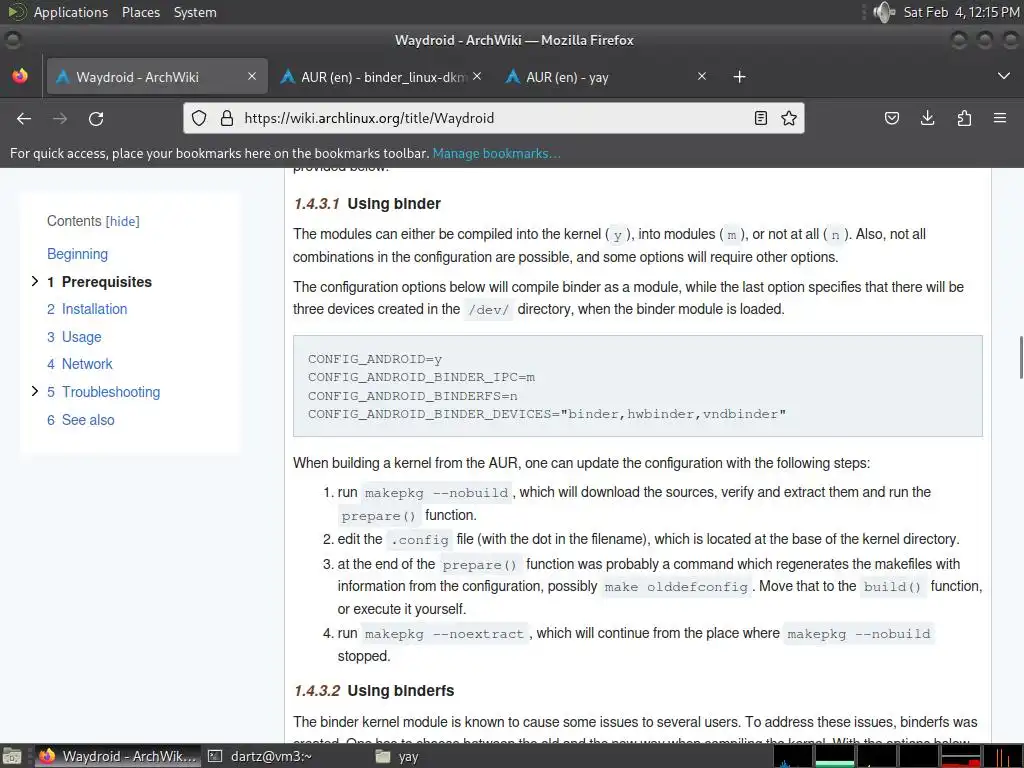Image resolution: width=1024 pixels, height=768 pixels.
Task: Click the CONFIG_ANDROID=y code line
Action: click(x=375, y=359)
